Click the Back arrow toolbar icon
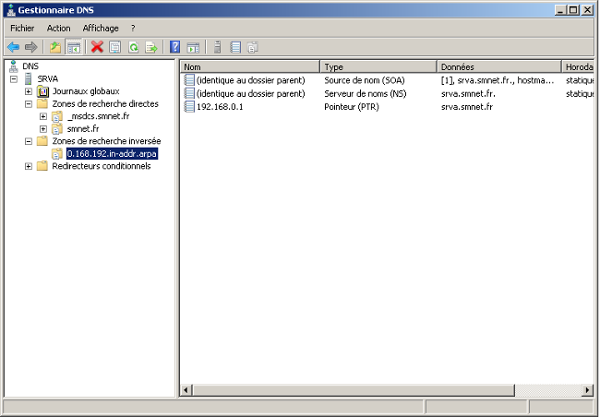Screen dimensions: 600x417 [13, 47]
